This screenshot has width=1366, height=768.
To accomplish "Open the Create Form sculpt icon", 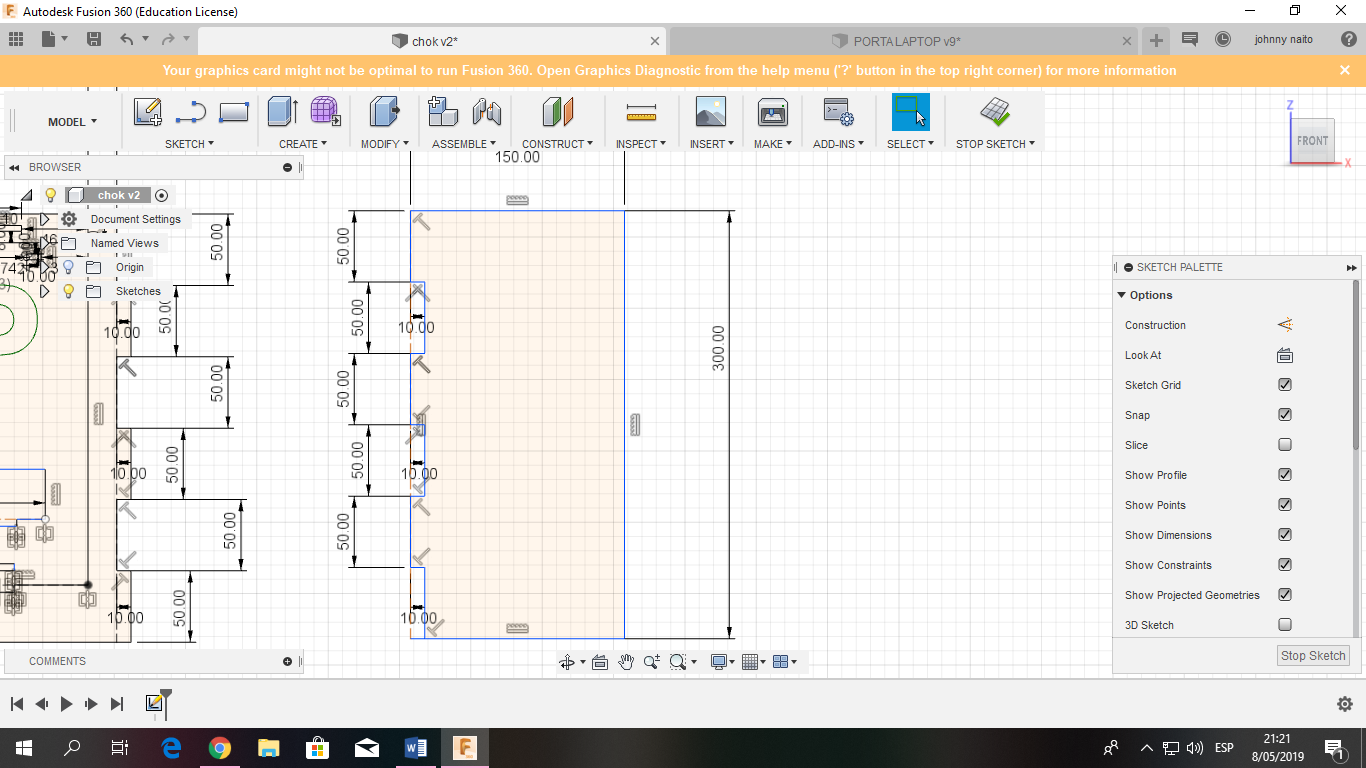I will [325, 111].
